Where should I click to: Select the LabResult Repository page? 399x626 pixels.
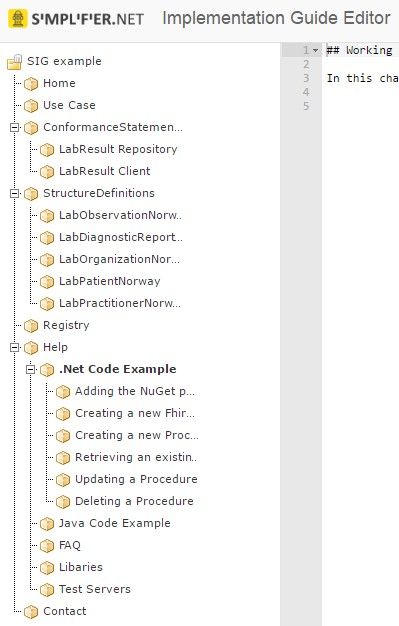(118, 149)
